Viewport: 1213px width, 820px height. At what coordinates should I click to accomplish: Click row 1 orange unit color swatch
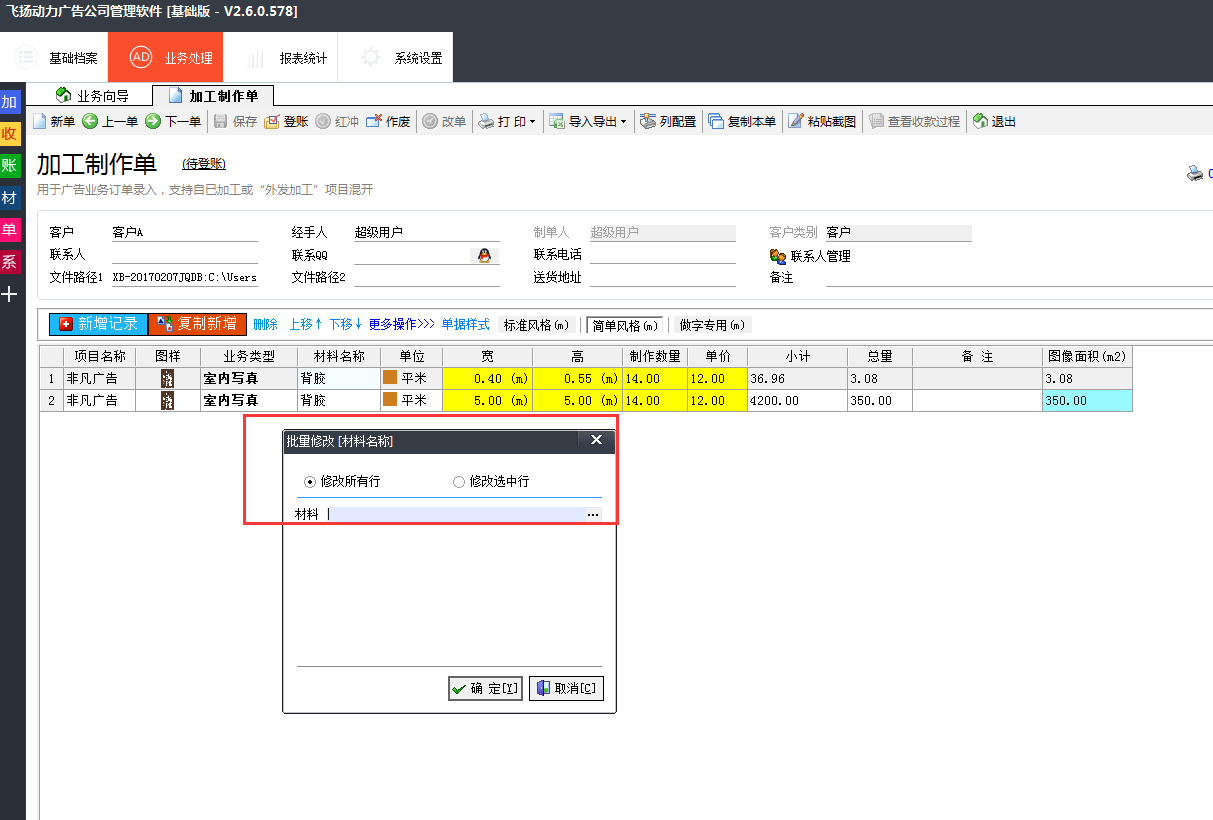point(390,378)
